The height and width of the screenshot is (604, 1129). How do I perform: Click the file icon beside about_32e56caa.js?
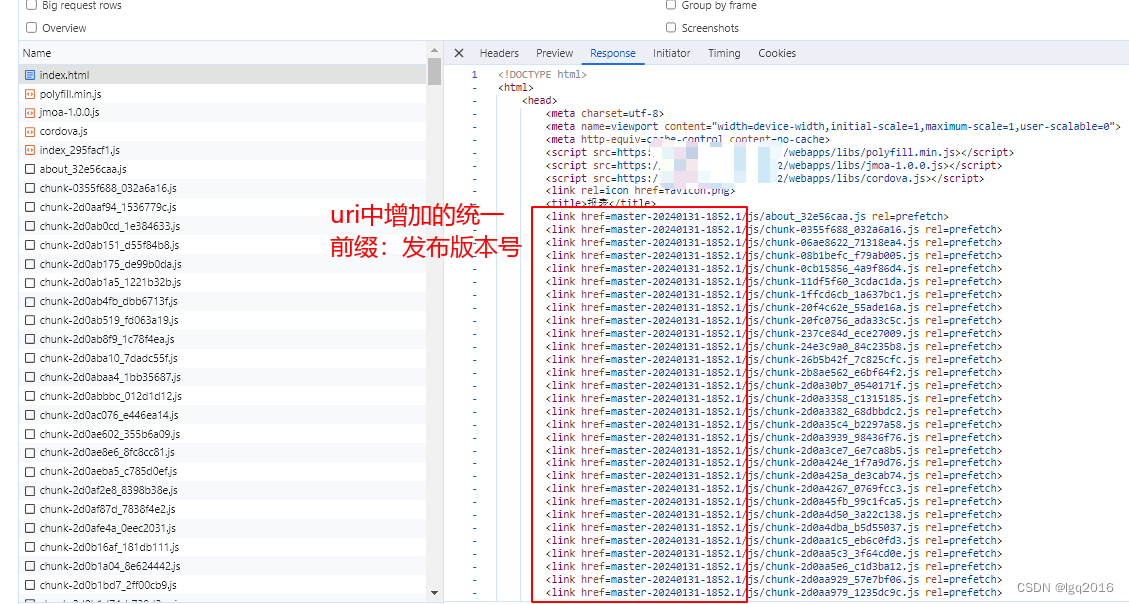tap(30, 169)
